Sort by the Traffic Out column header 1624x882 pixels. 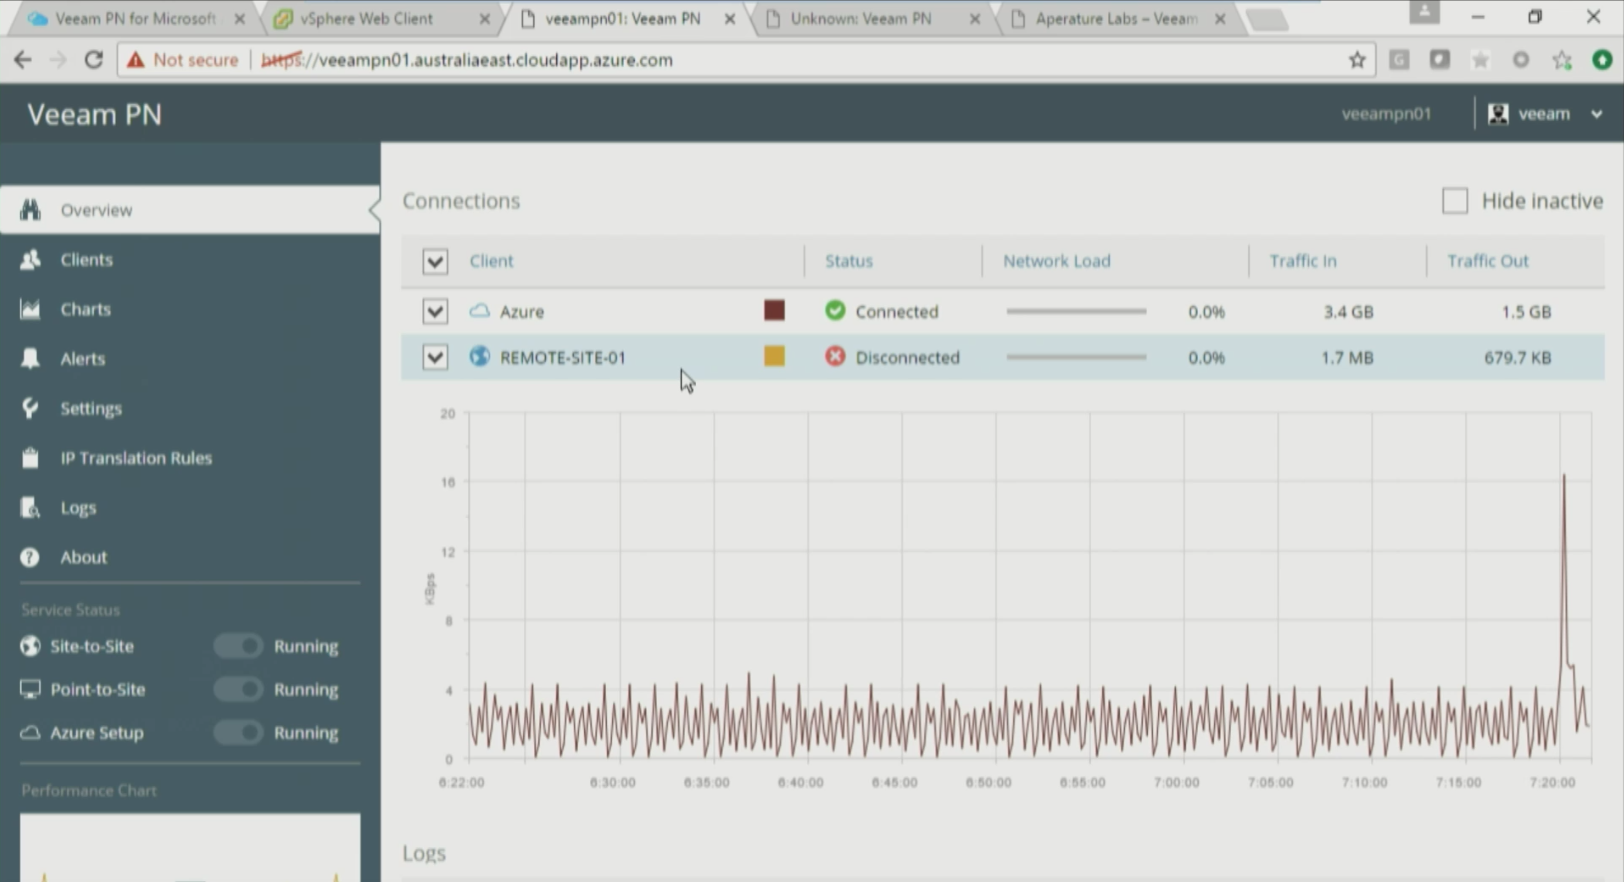tap(1488, 261)
